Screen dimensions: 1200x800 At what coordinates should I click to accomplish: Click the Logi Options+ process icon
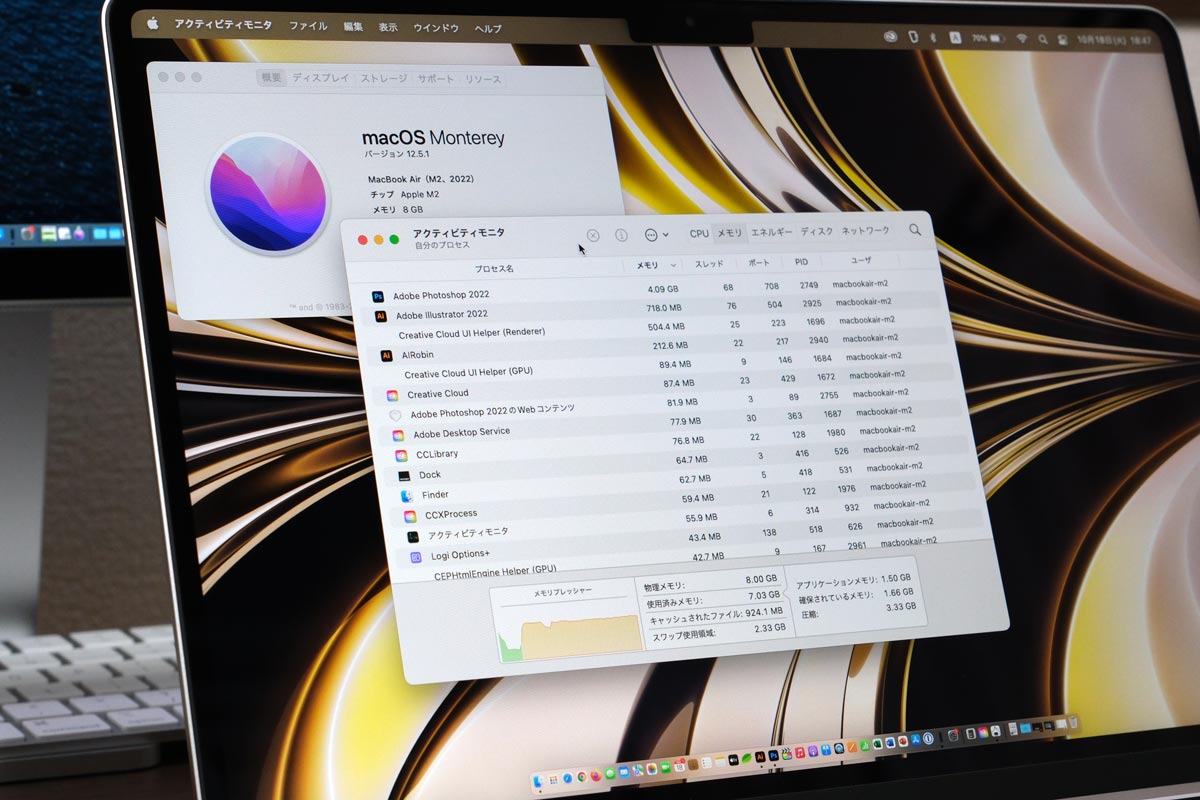[x=416, y=557]
